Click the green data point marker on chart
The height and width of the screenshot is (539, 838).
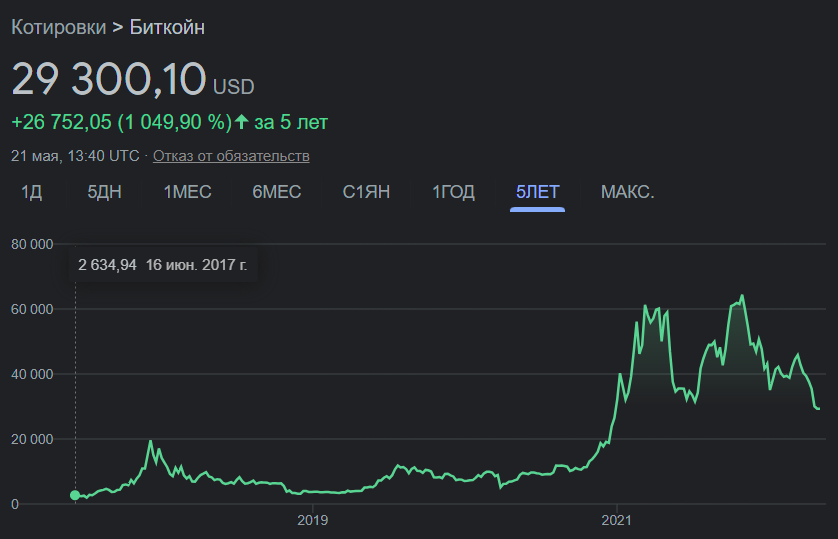pyautogui.click(x=75, y=495)
